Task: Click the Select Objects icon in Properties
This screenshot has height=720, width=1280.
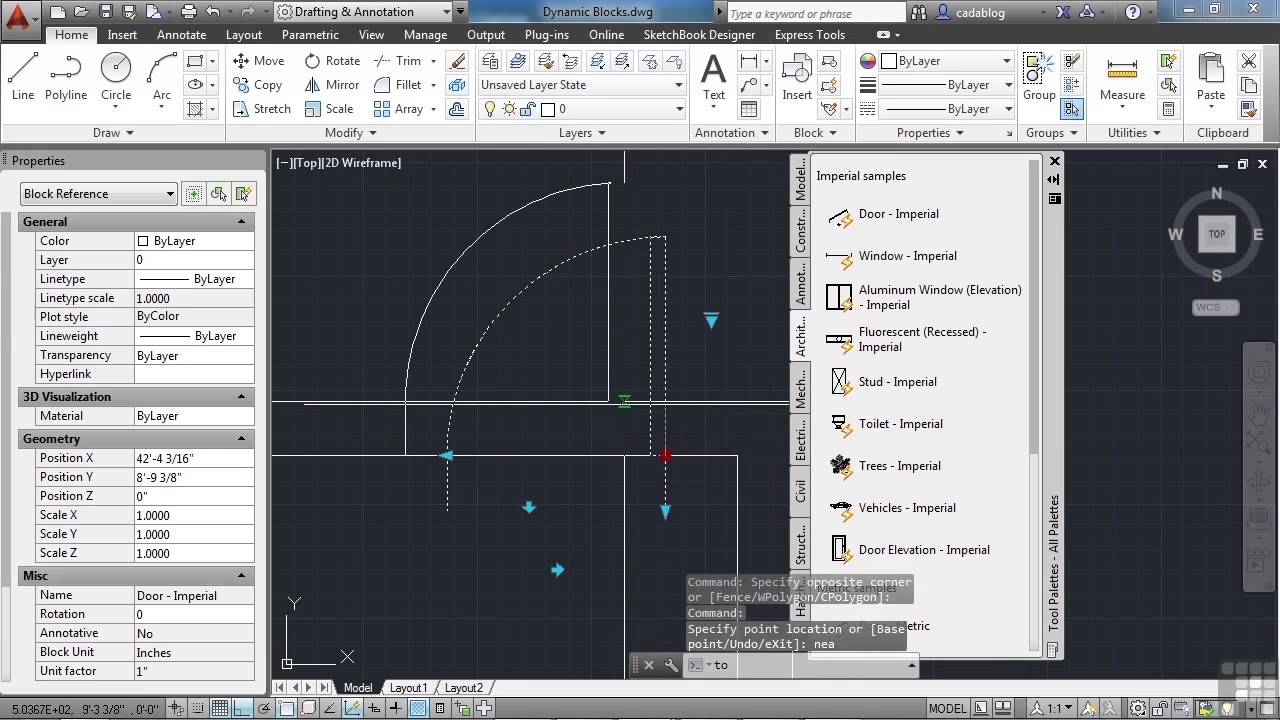Action: [x=219, y=194]
